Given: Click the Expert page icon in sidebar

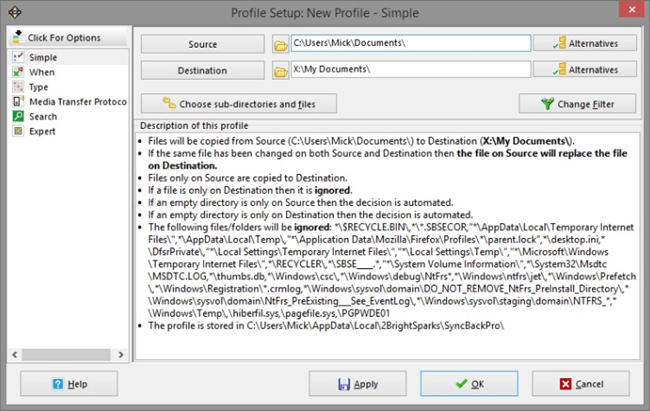Looking at the screenshot, I should (x=18, y=131).
